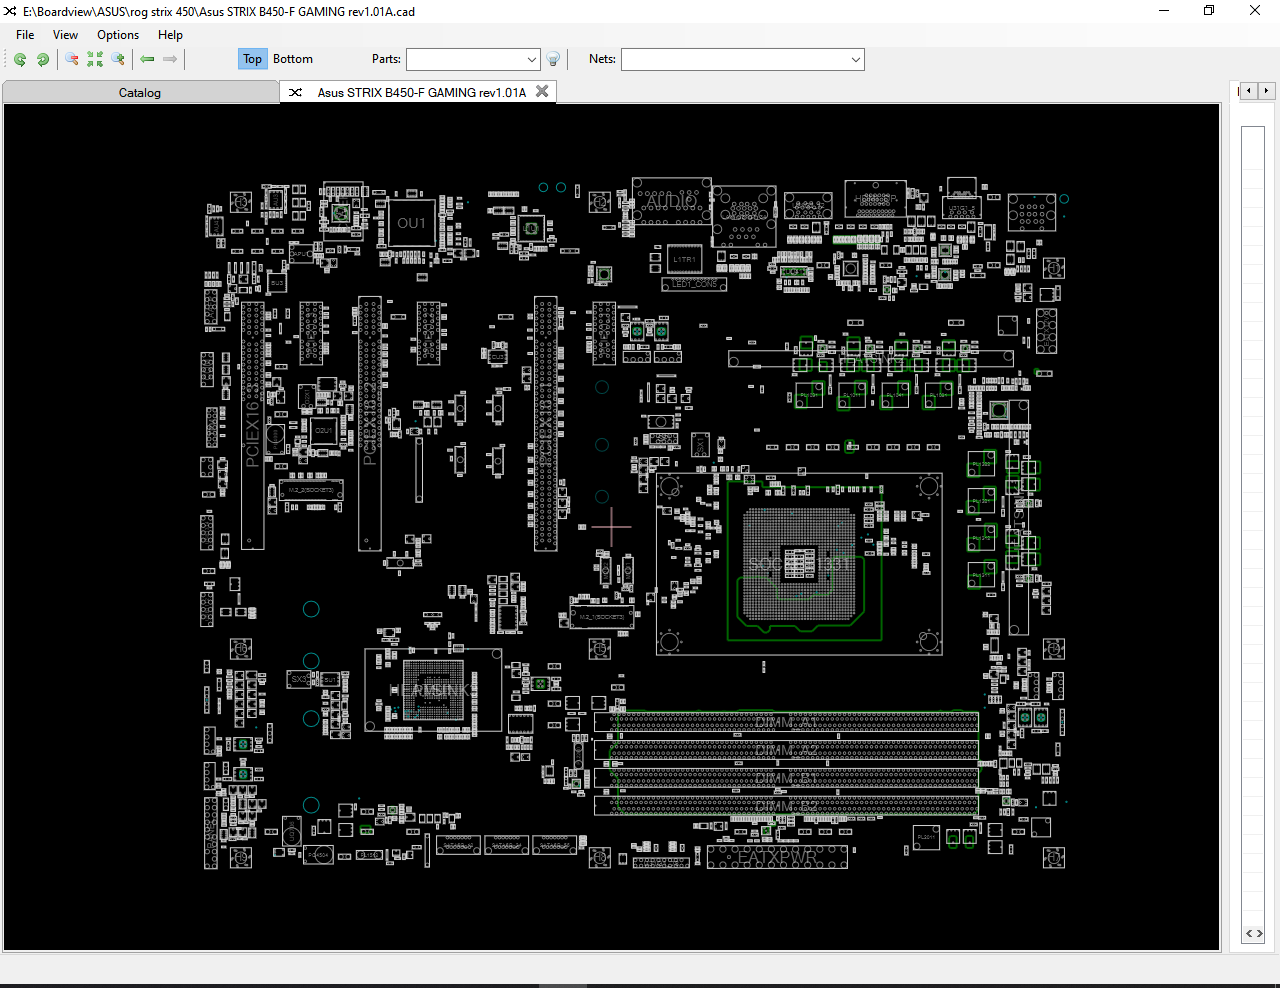Viewport: 1280px width, 988px height.
Task: Click the light bulb highlight icon
Action: pos(553,60)
